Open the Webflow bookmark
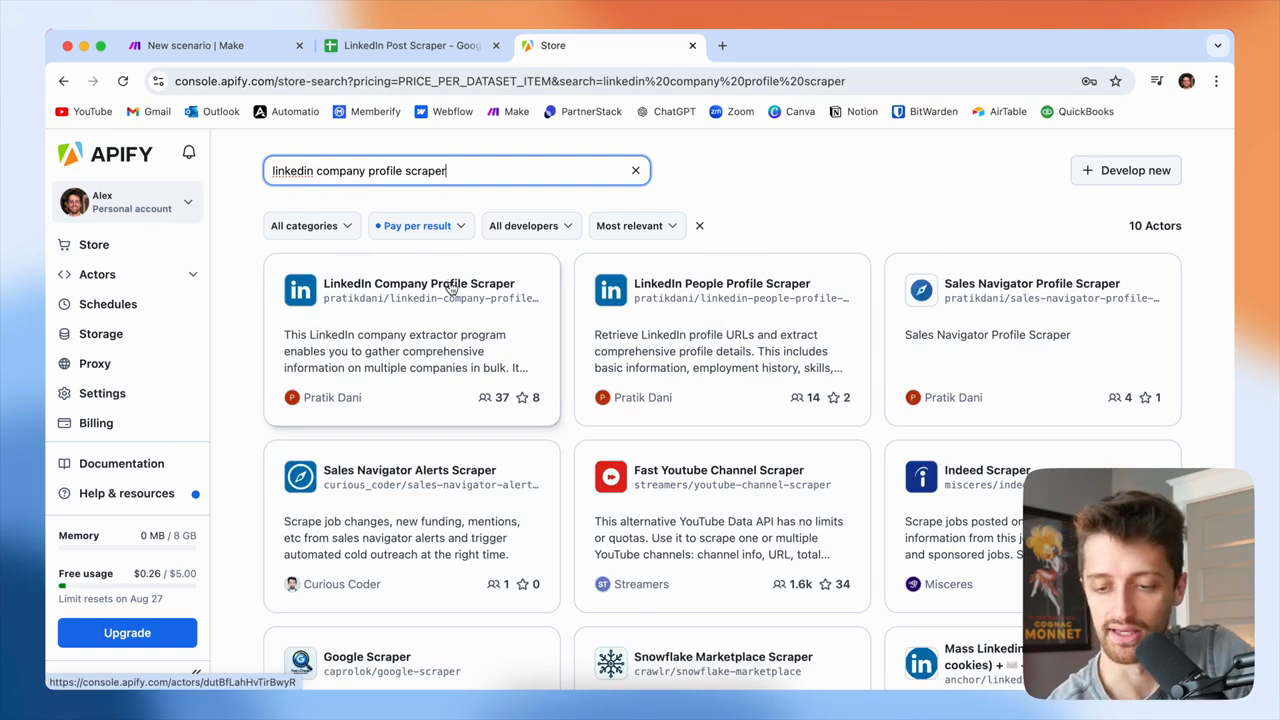Viewport: 1280px width, 720px height. point(443,112)
